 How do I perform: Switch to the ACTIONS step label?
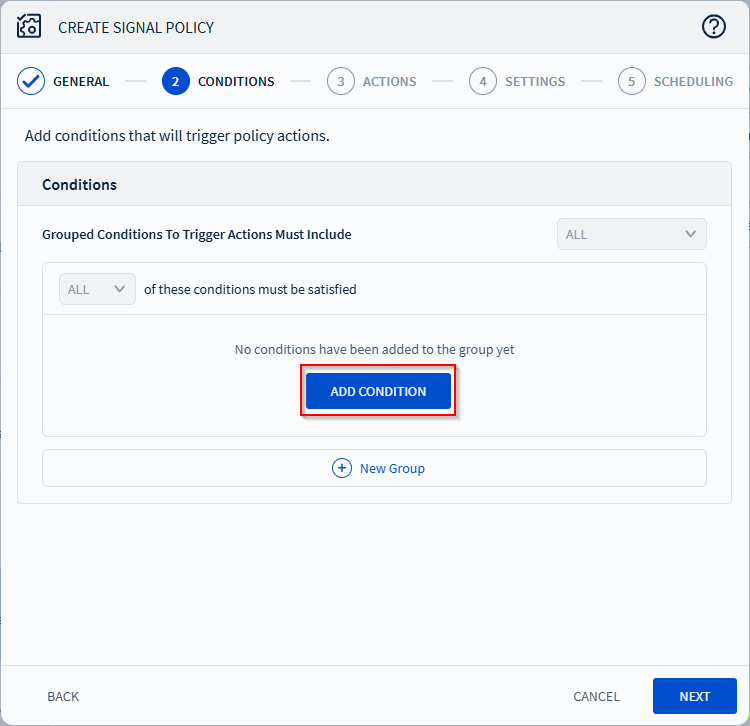click(389, 82)
